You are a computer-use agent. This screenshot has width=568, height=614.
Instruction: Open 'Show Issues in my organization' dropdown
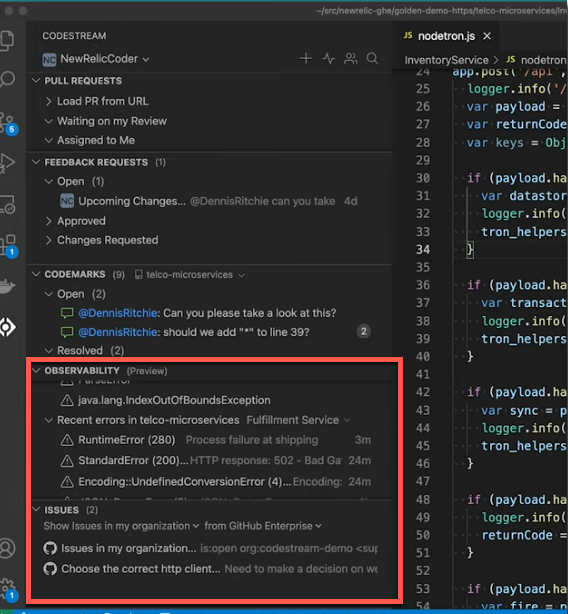point(121,526)
